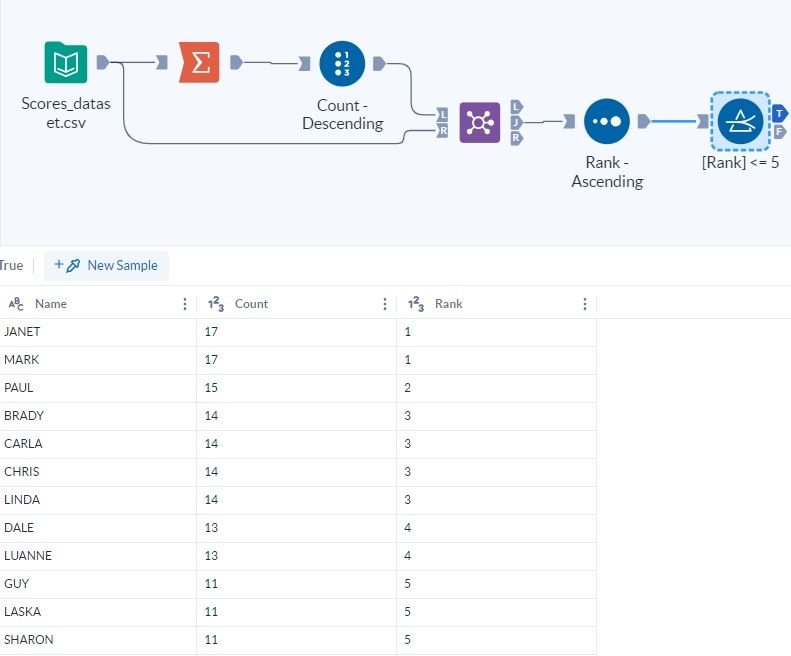Select the Count - Descending sort tool
Viewport: 791px width, 656px height.
point(342,63)
